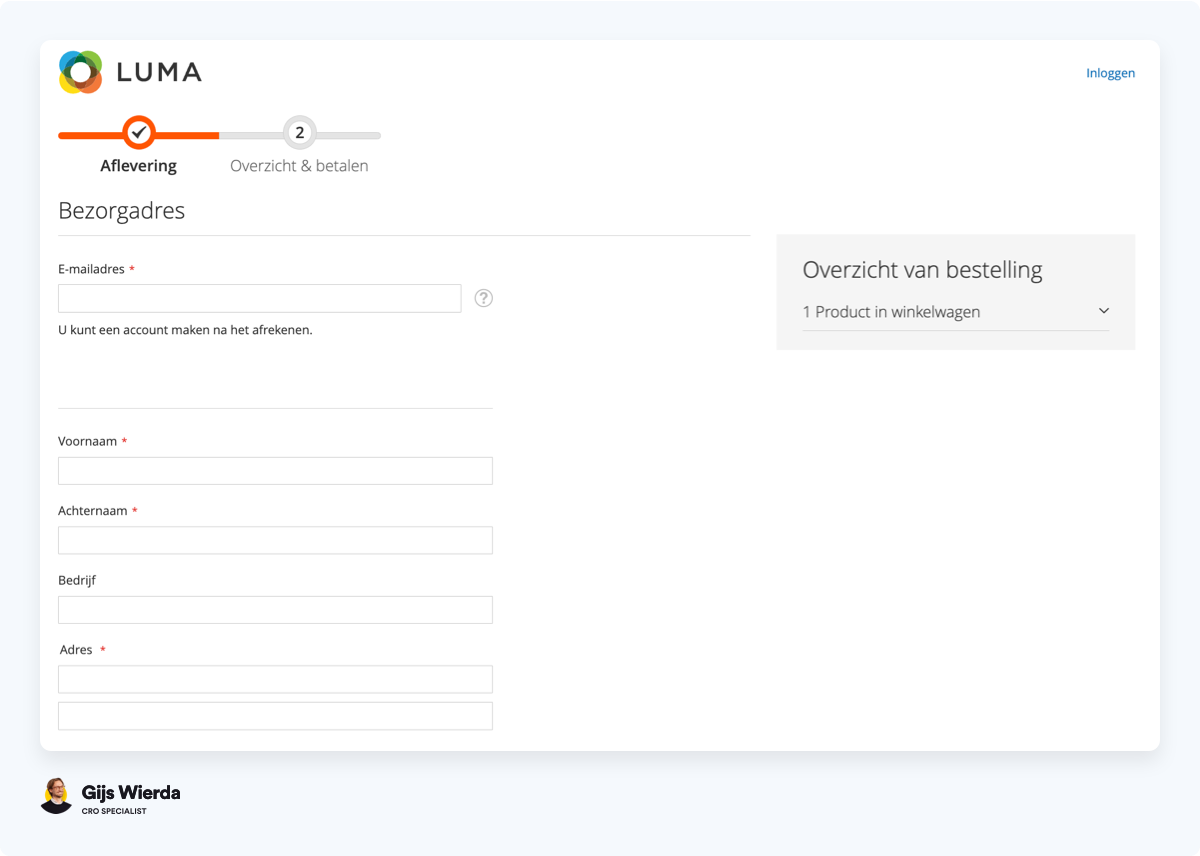Focus the first Adres line input
Viewport: 1200px width, 856px height.
pyautogui.click(x=275, y=679)
